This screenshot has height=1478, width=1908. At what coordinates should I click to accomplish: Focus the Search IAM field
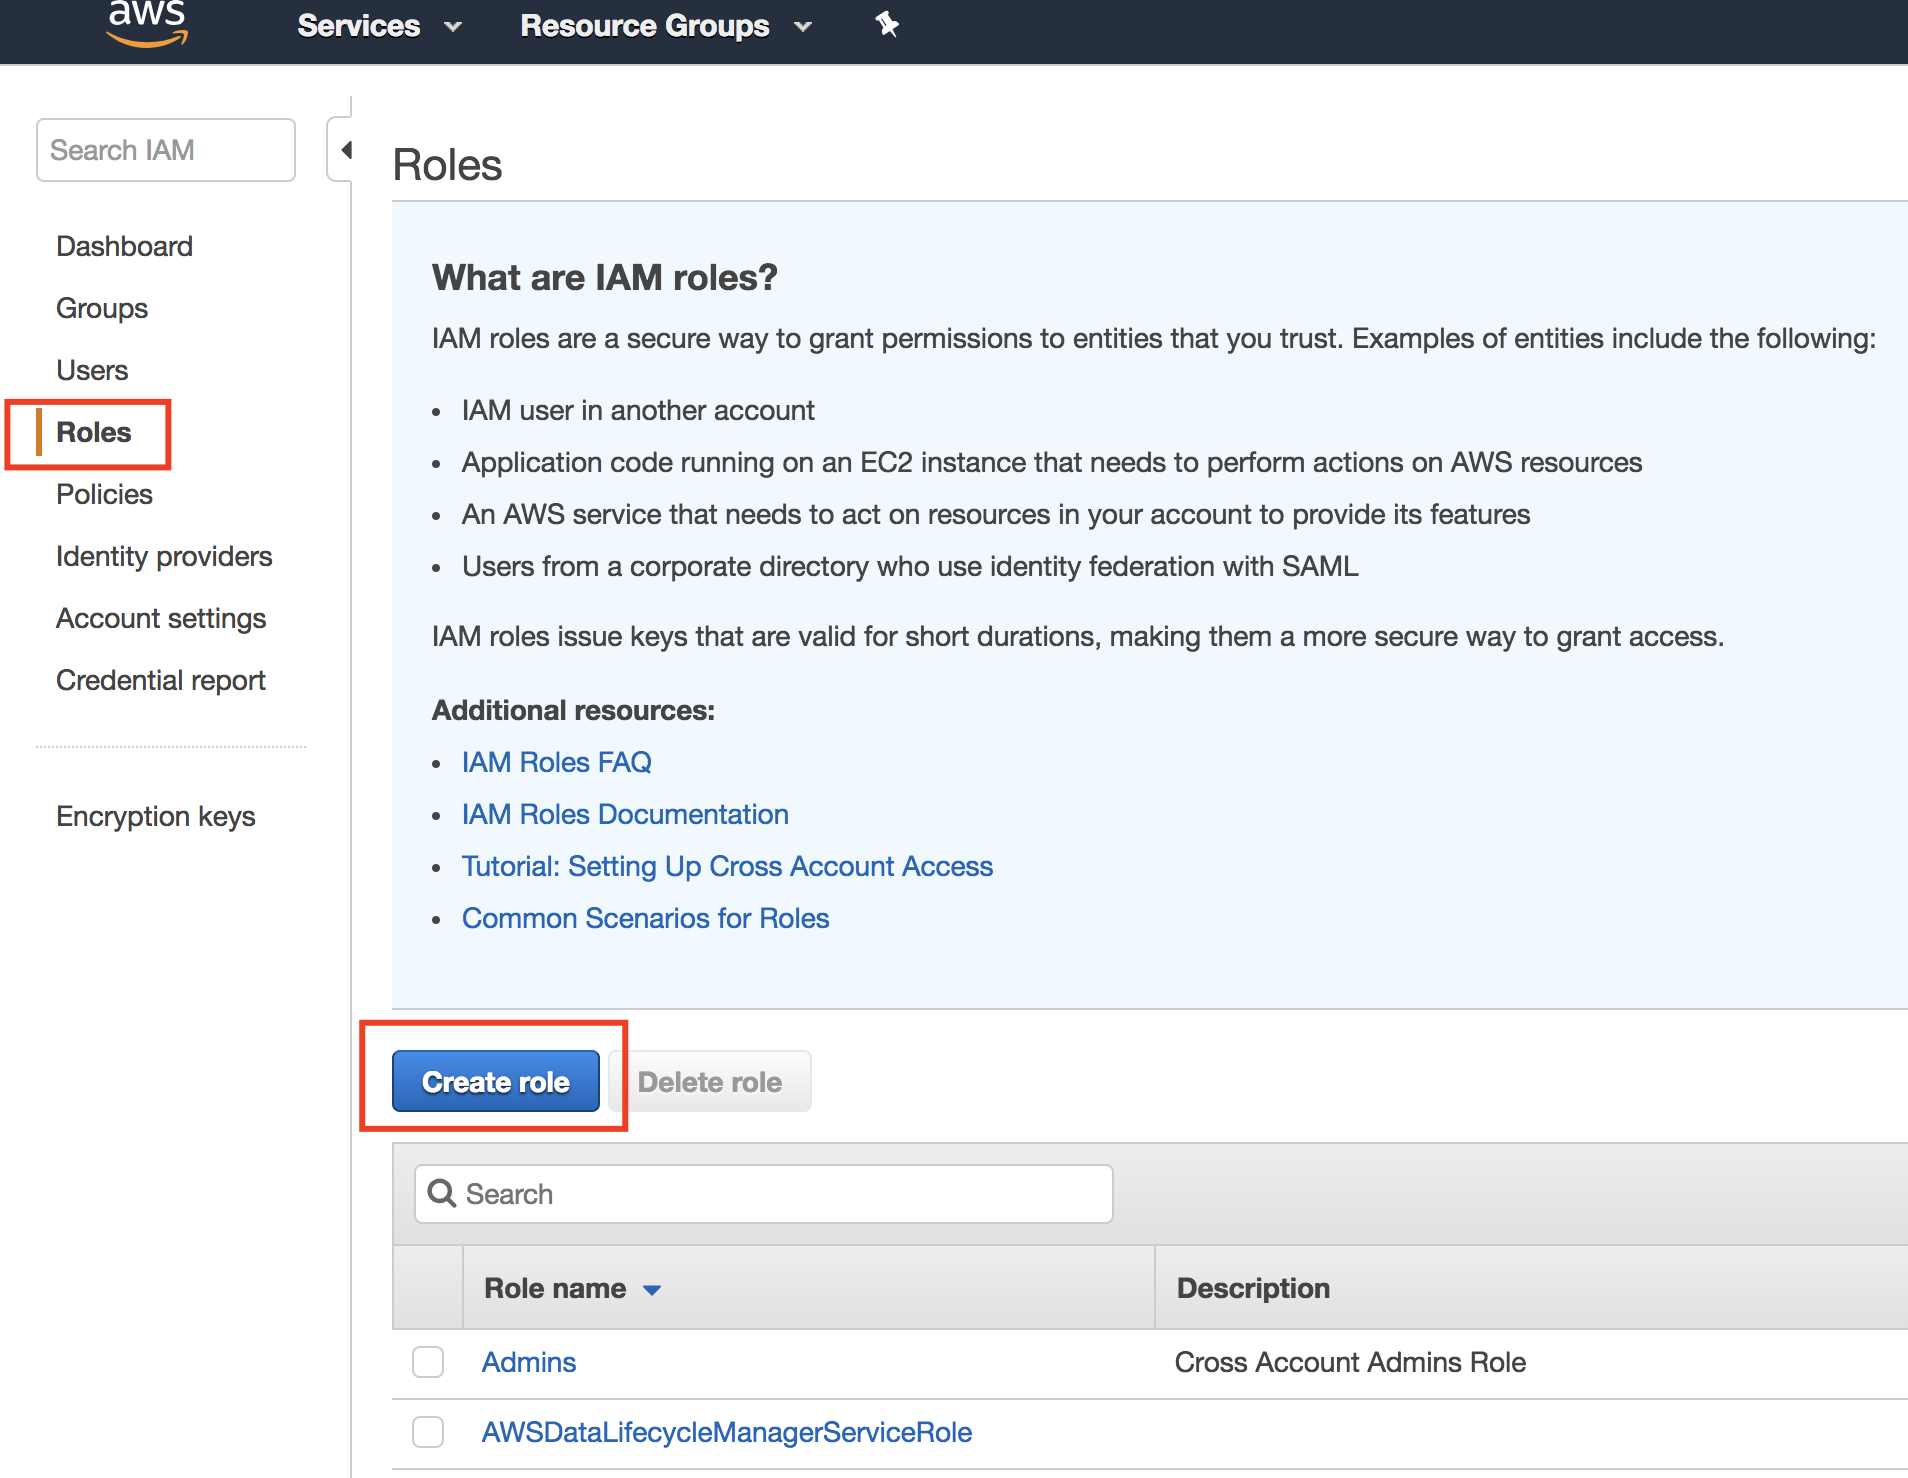point(166,150)
